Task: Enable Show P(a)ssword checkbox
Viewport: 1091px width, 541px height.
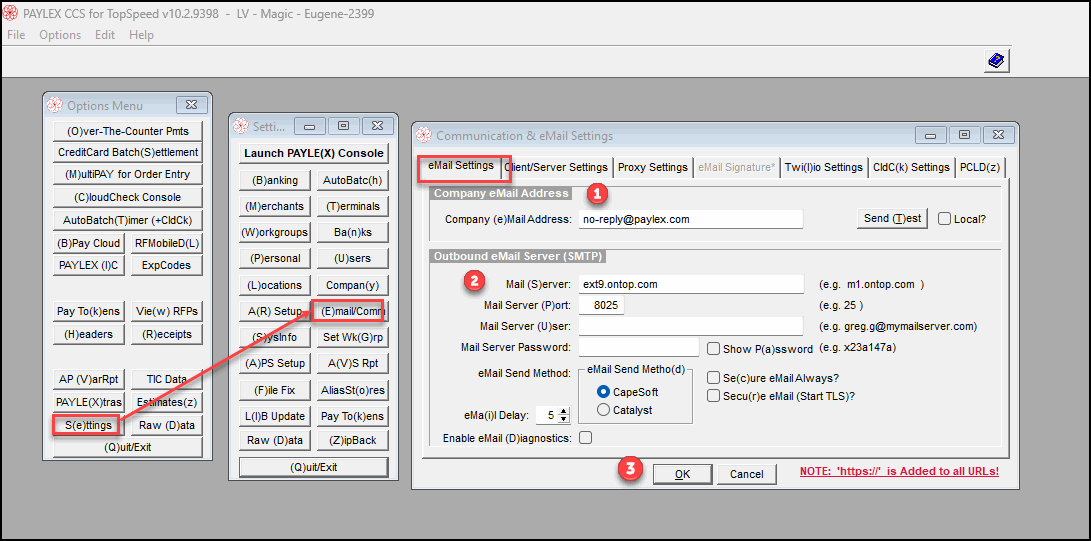Action: (713, 348)
